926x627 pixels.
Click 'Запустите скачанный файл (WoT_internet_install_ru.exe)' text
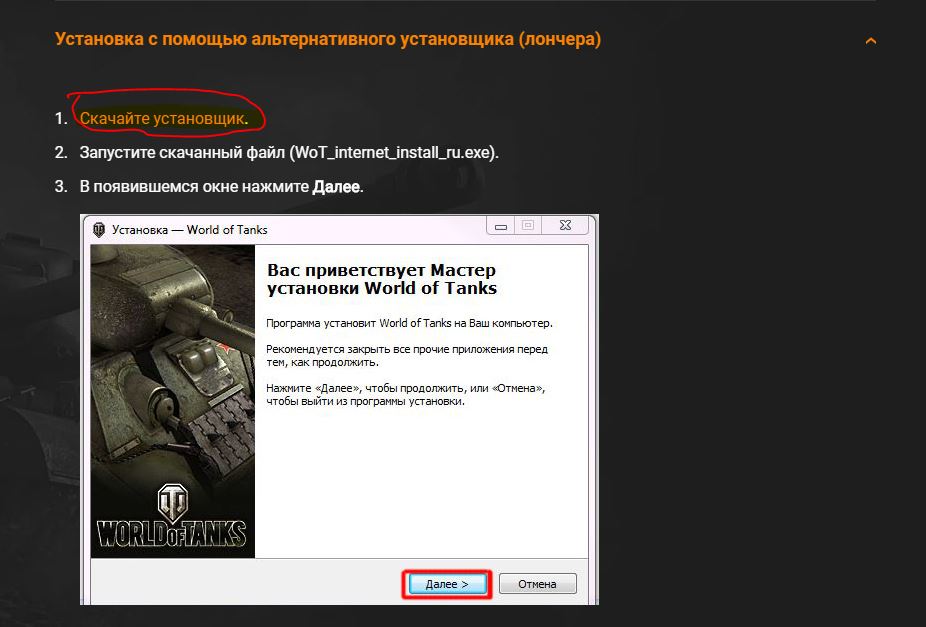(x=289, y=153)
